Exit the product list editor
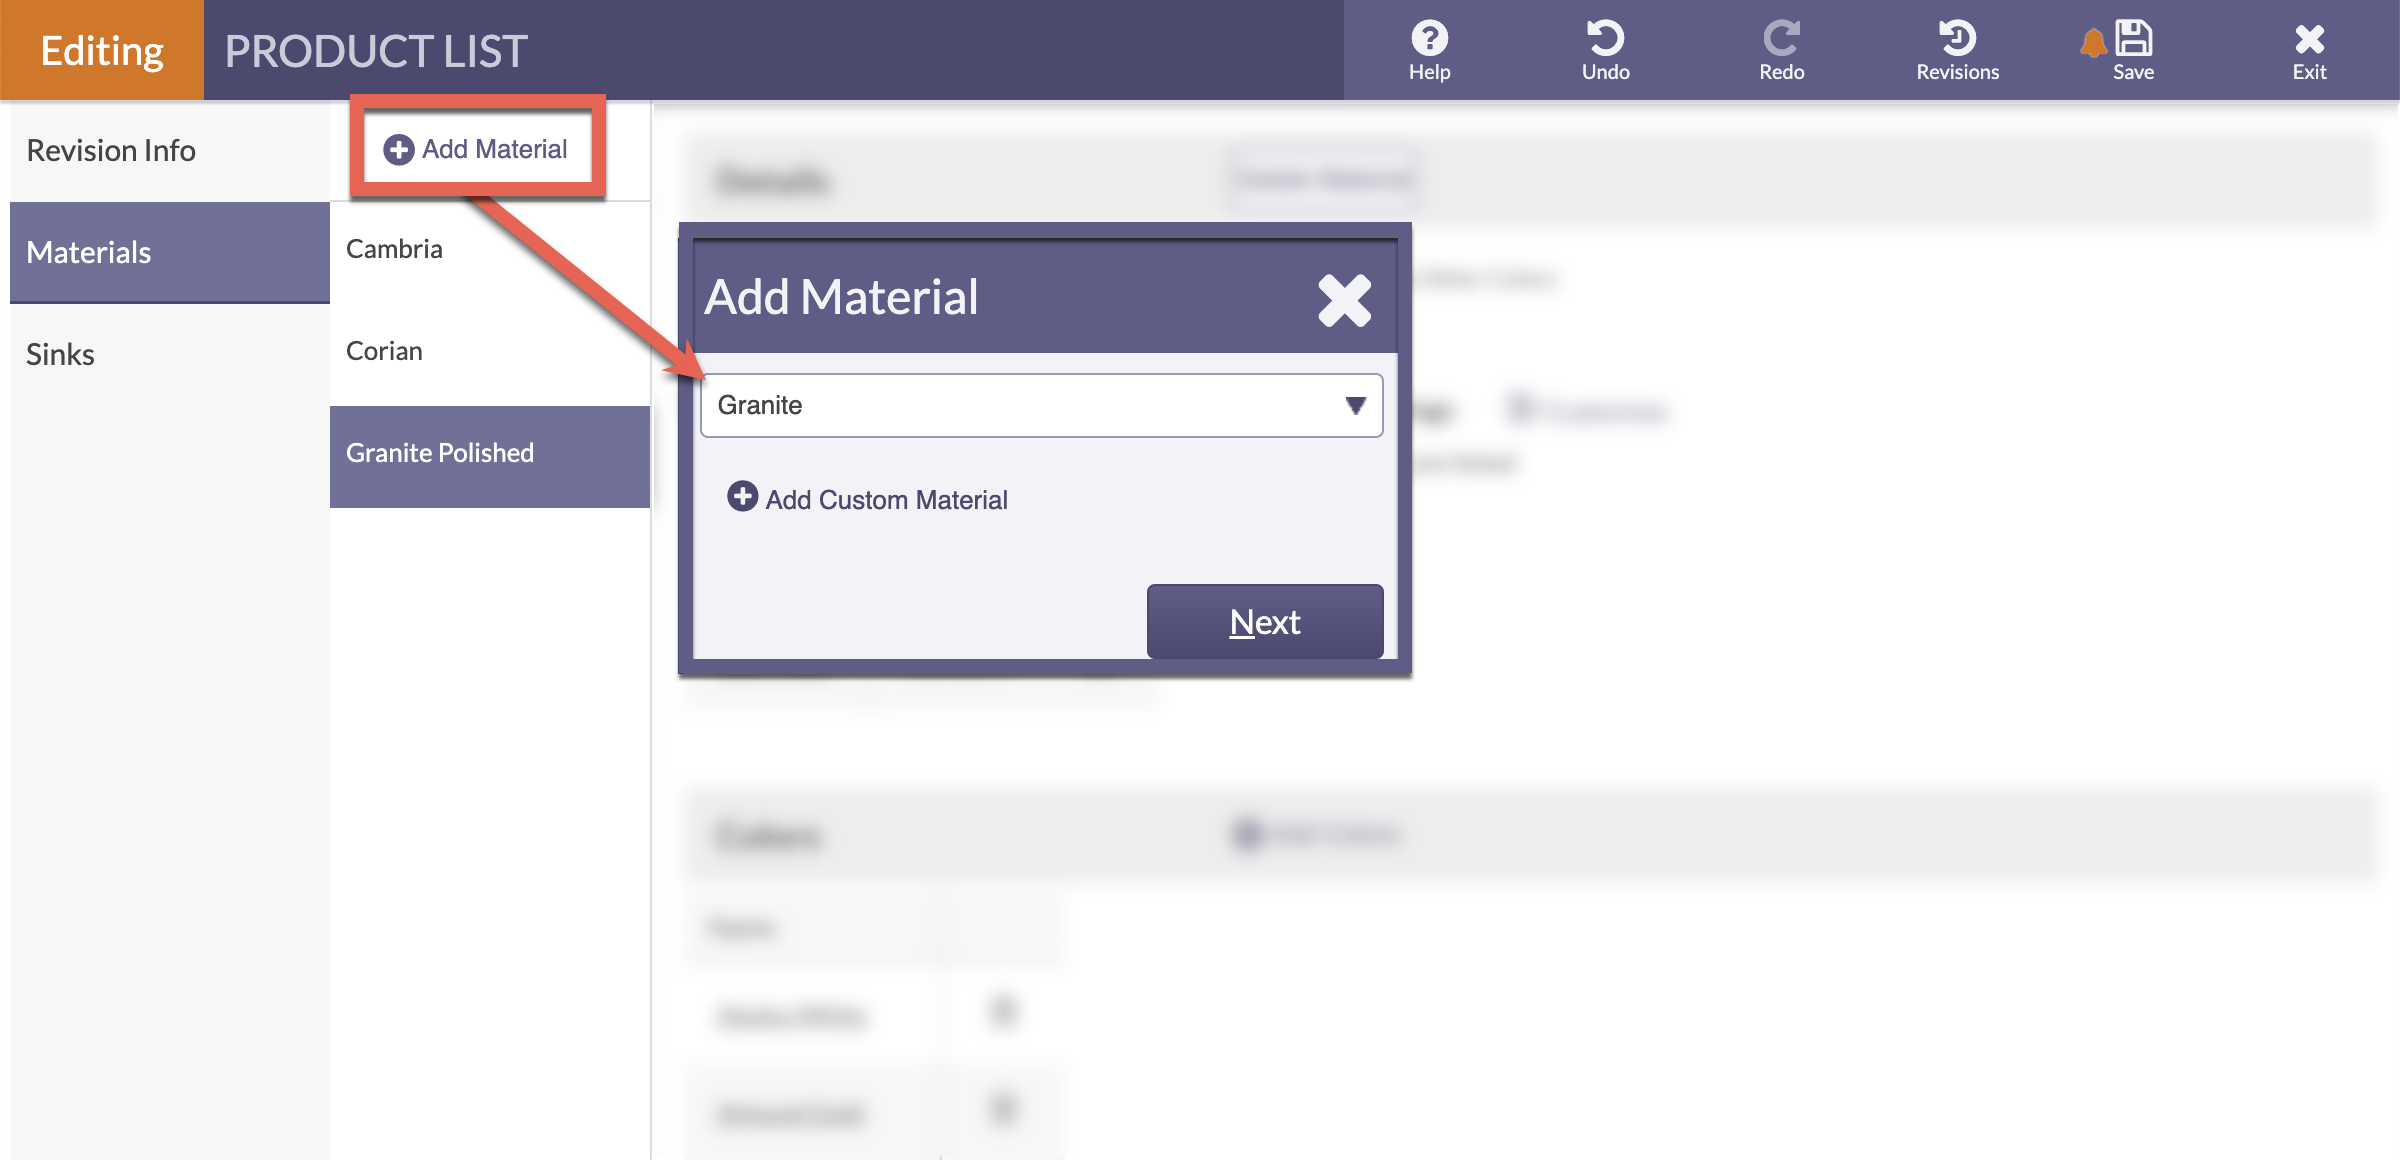 coord(2309,40)
